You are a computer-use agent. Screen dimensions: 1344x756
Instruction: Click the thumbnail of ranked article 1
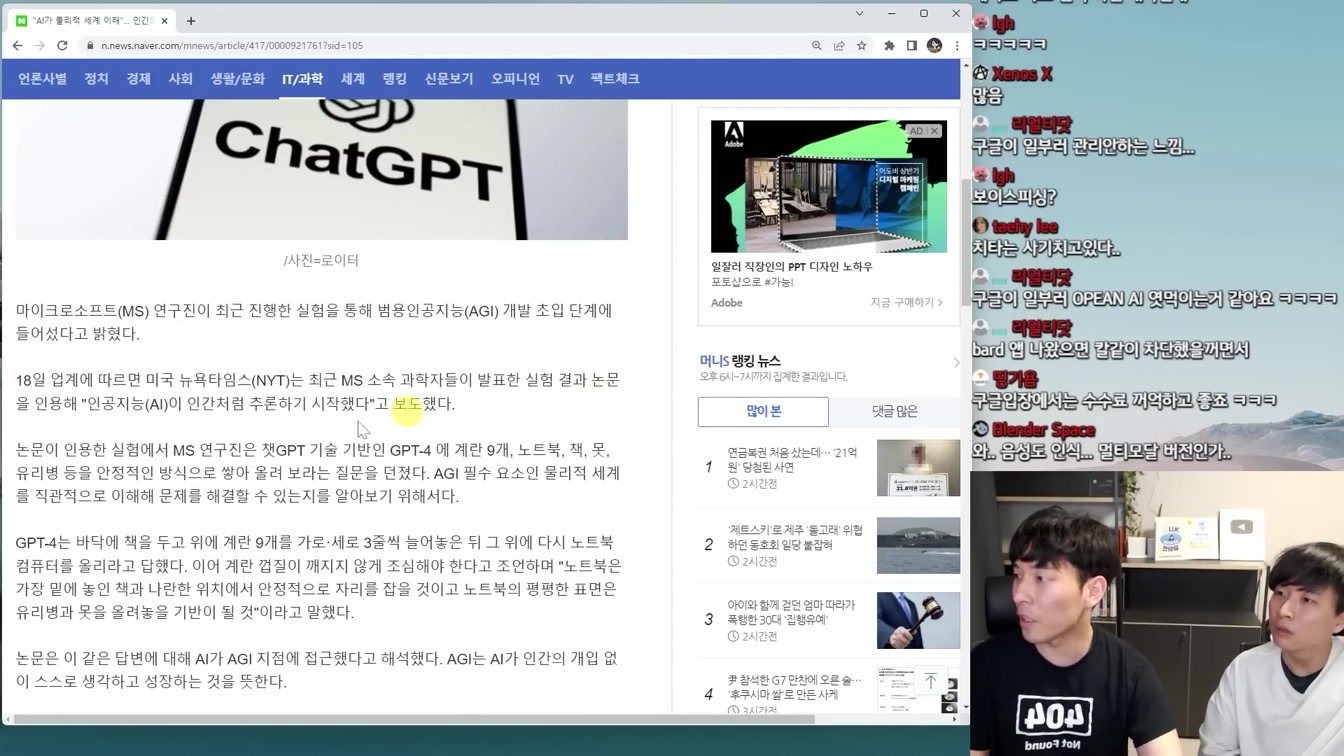[918, 468]
